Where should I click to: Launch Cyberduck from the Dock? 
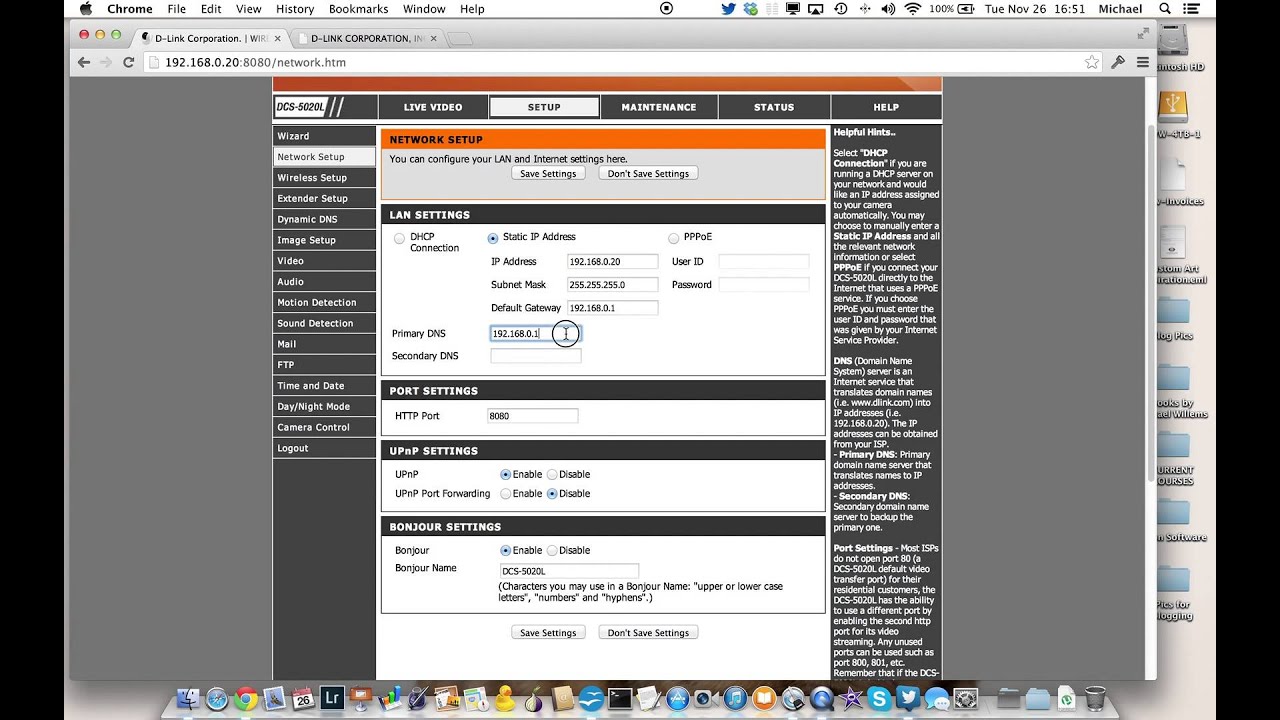505,698
